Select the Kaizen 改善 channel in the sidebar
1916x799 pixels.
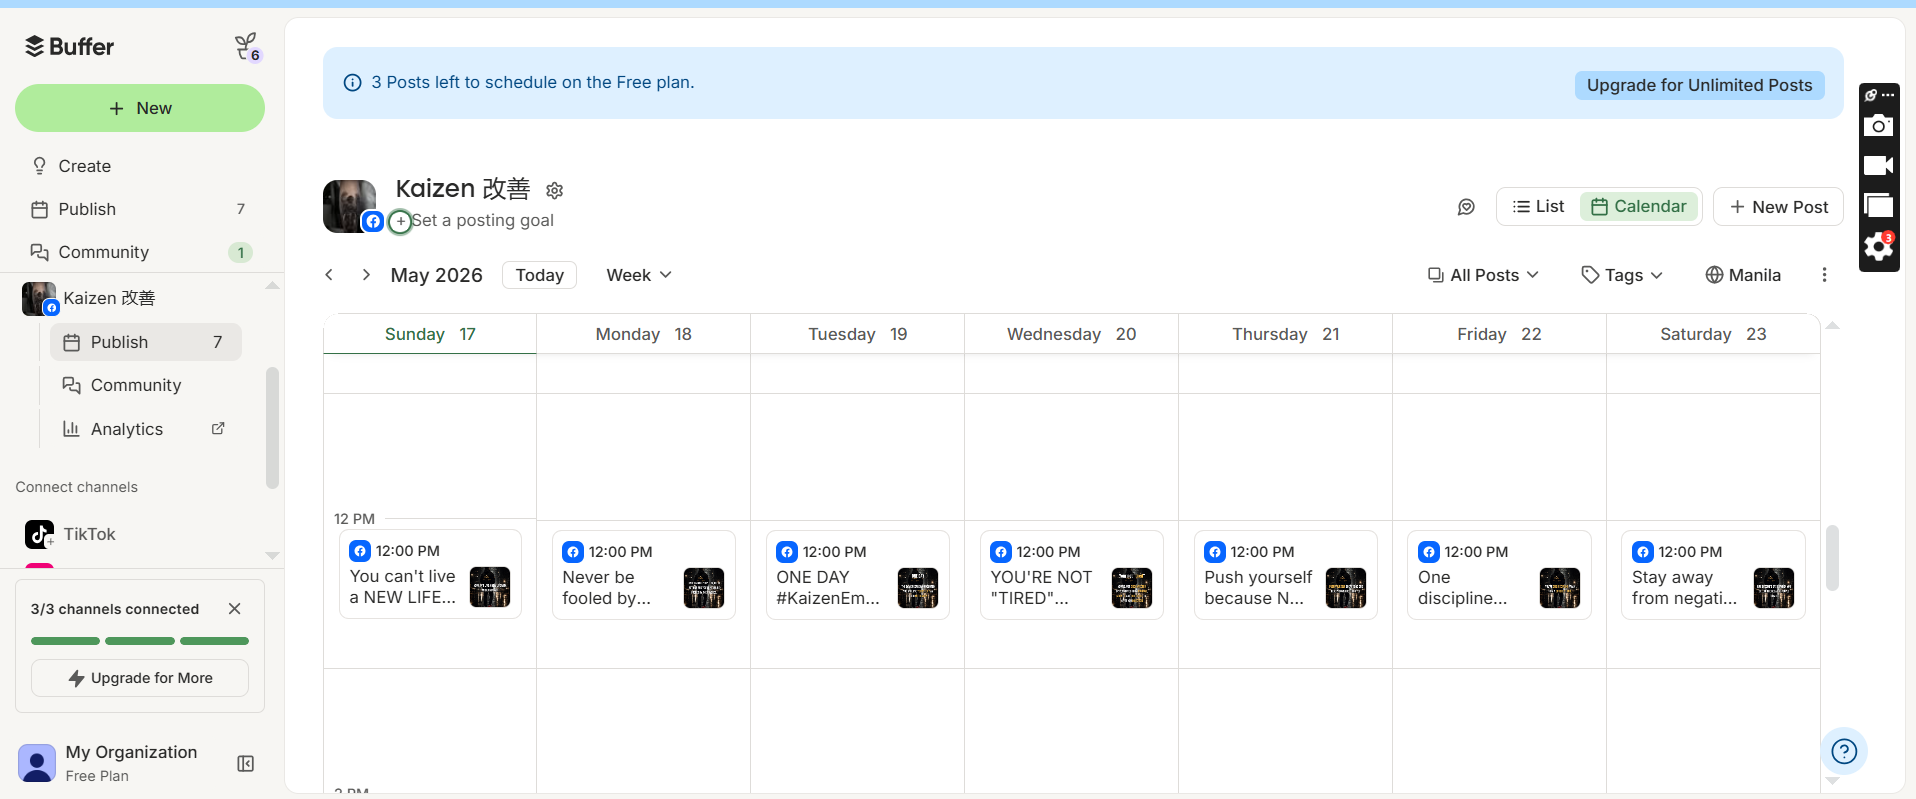(110, 298)
